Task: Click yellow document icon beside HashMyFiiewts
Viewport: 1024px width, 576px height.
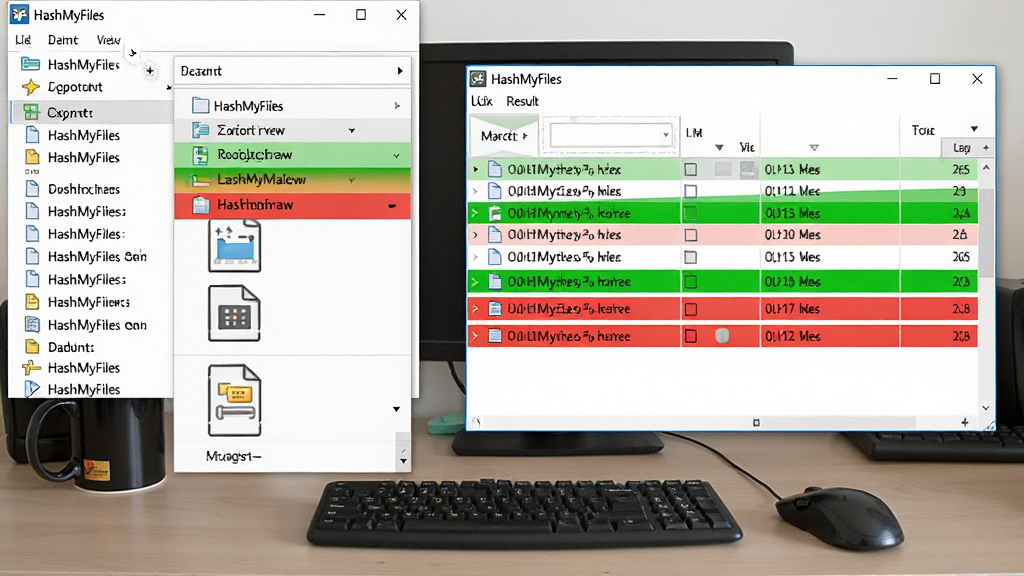Action: coord(31,302)
